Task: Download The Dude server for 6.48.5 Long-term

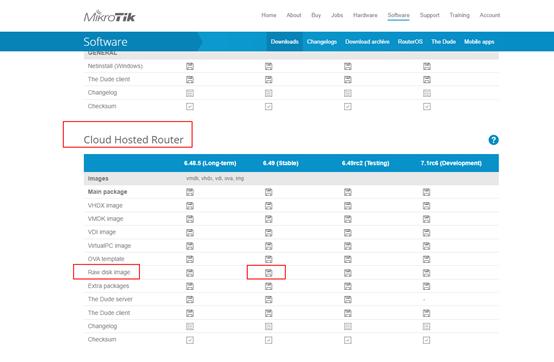Action: (190, 299)
